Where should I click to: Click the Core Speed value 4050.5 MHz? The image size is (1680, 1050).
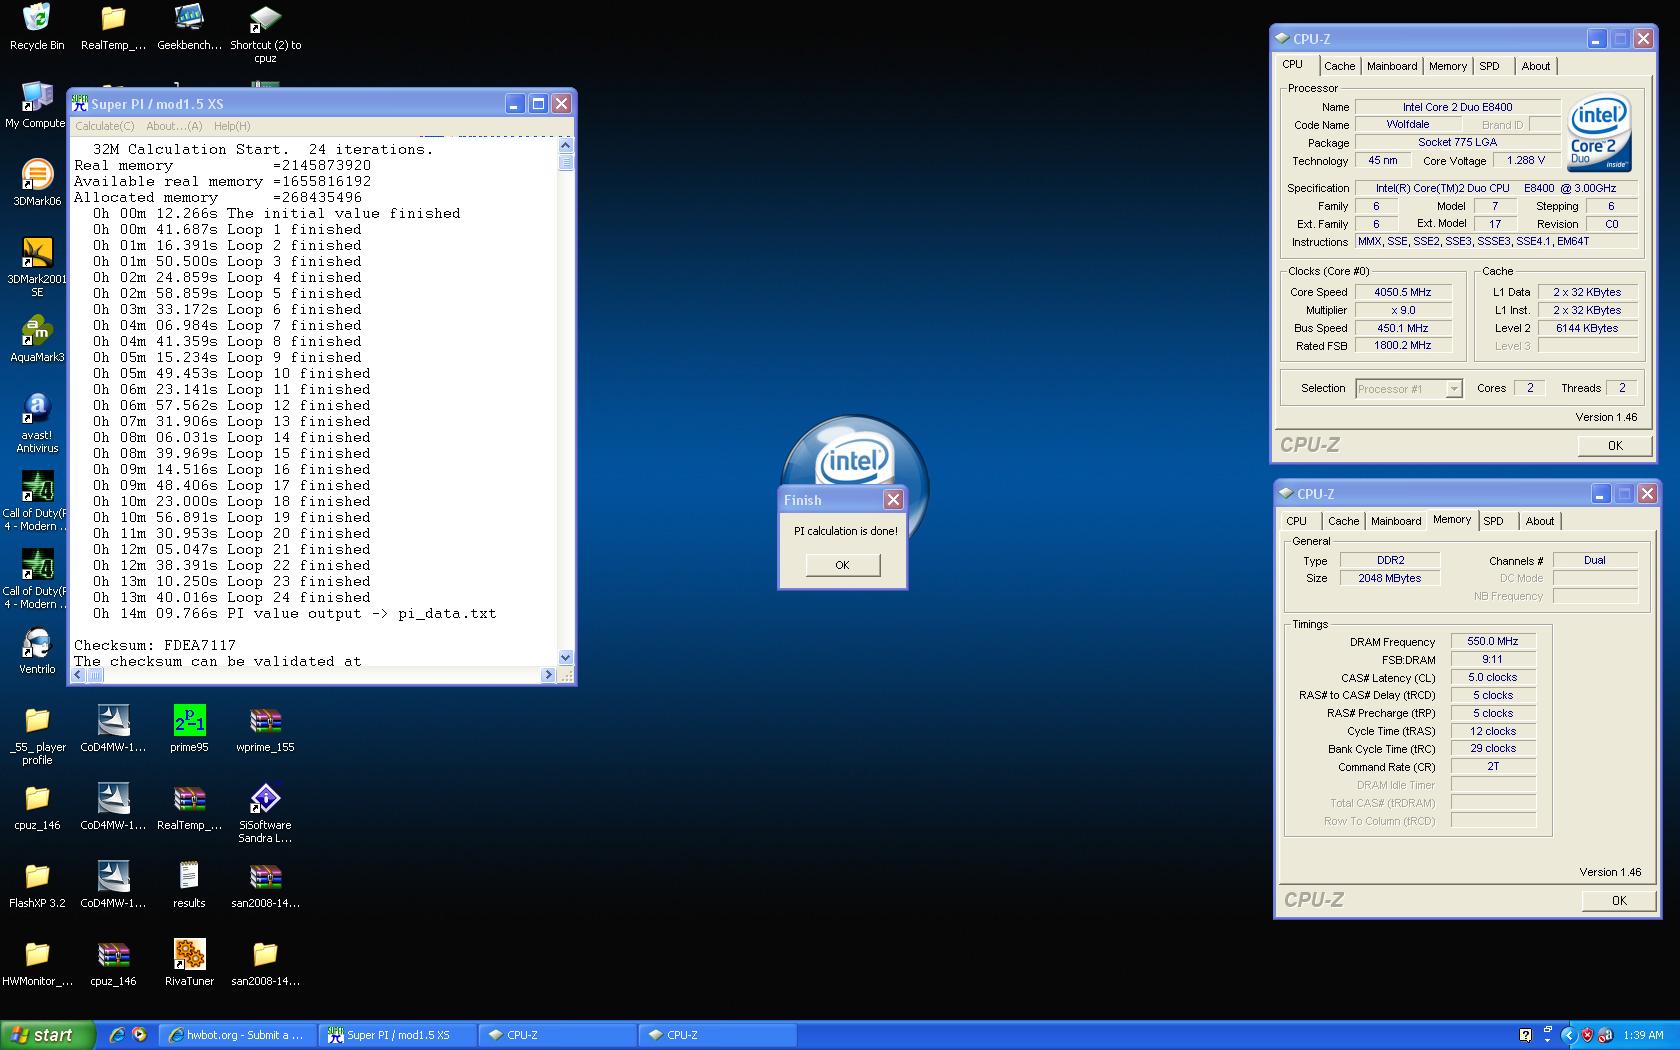click(x=1402, y=292)
